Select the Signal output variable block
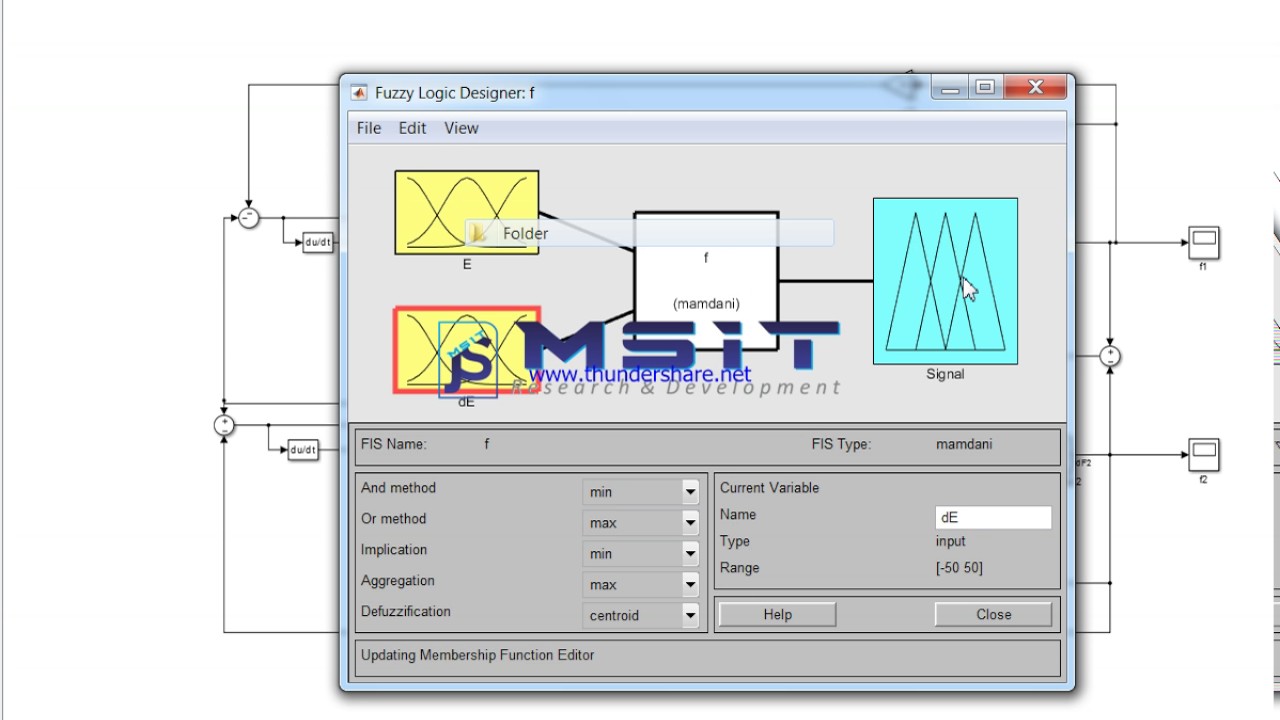1280x720 pixels. (945, 281)
